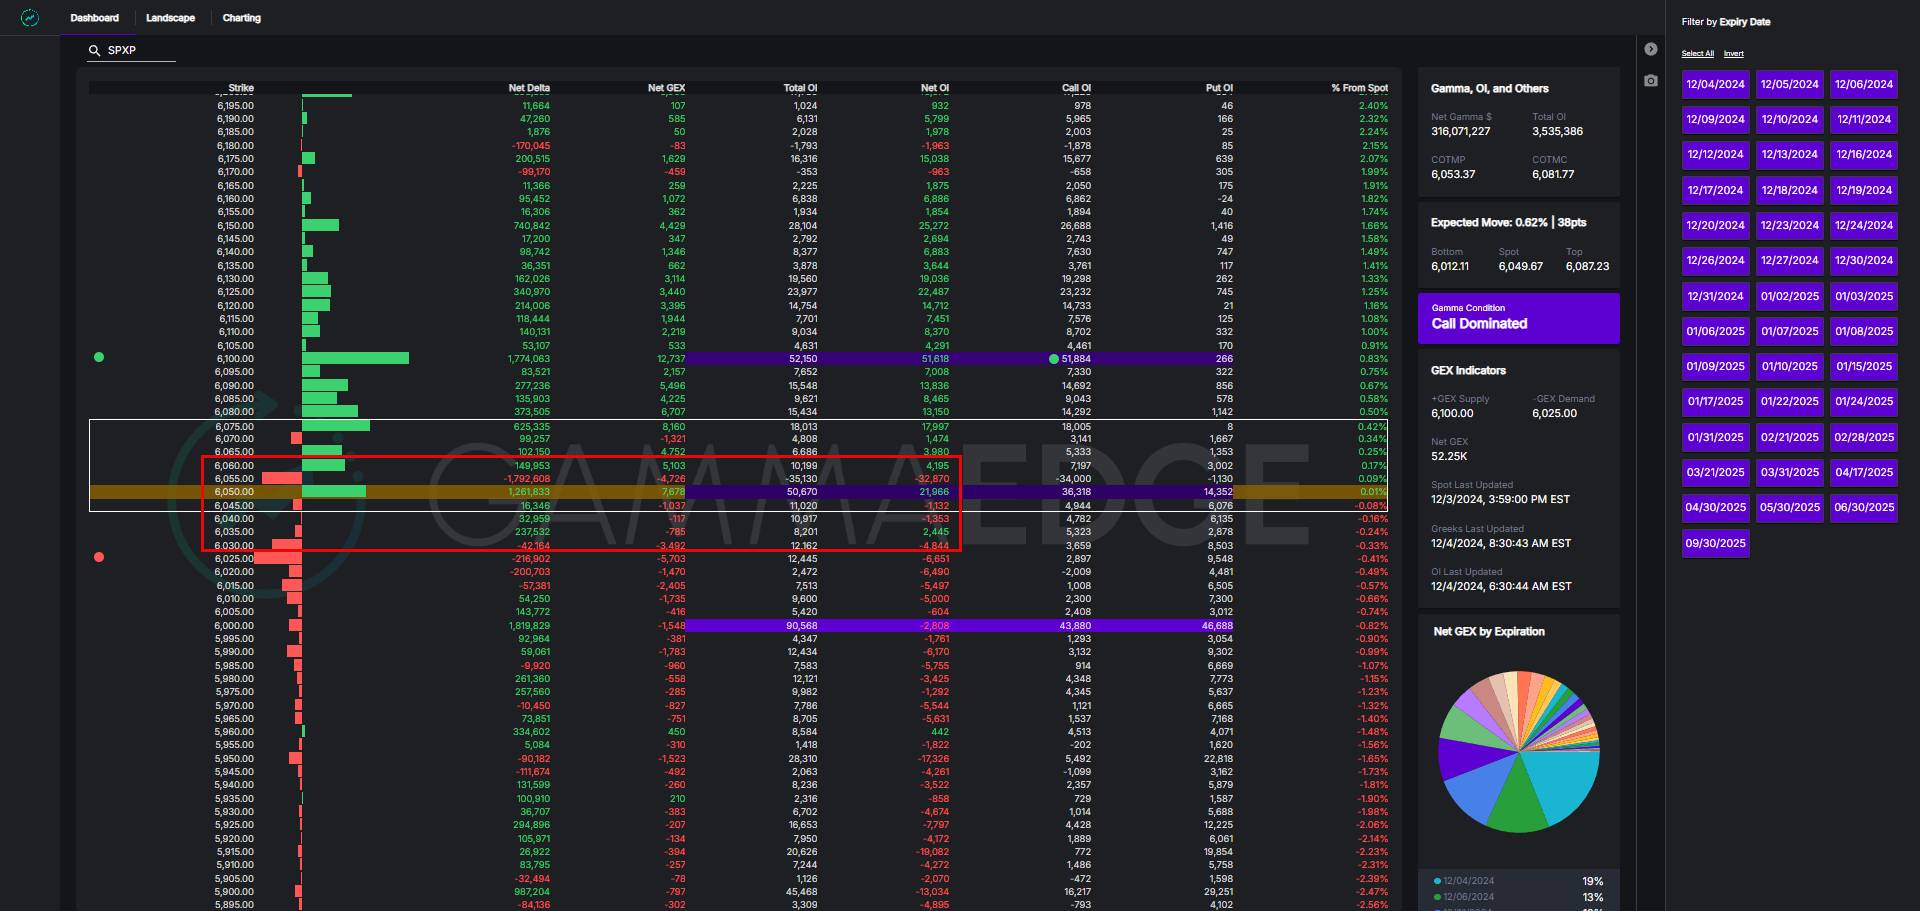Viewport: 1920px width, 911px height.
Task: Click green dot in Call OI column
Action: pos(1053,359)
